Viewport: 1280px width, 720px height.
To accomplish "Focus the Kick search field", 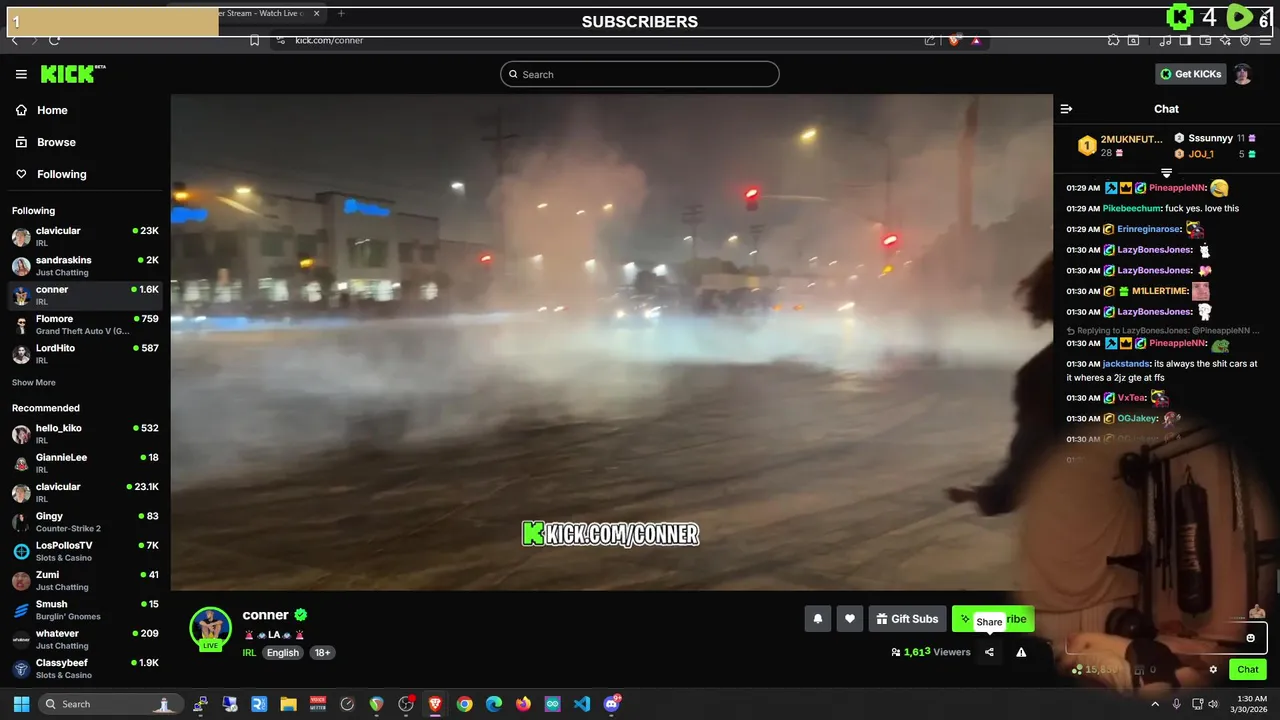I will click(x=640, y=74).
